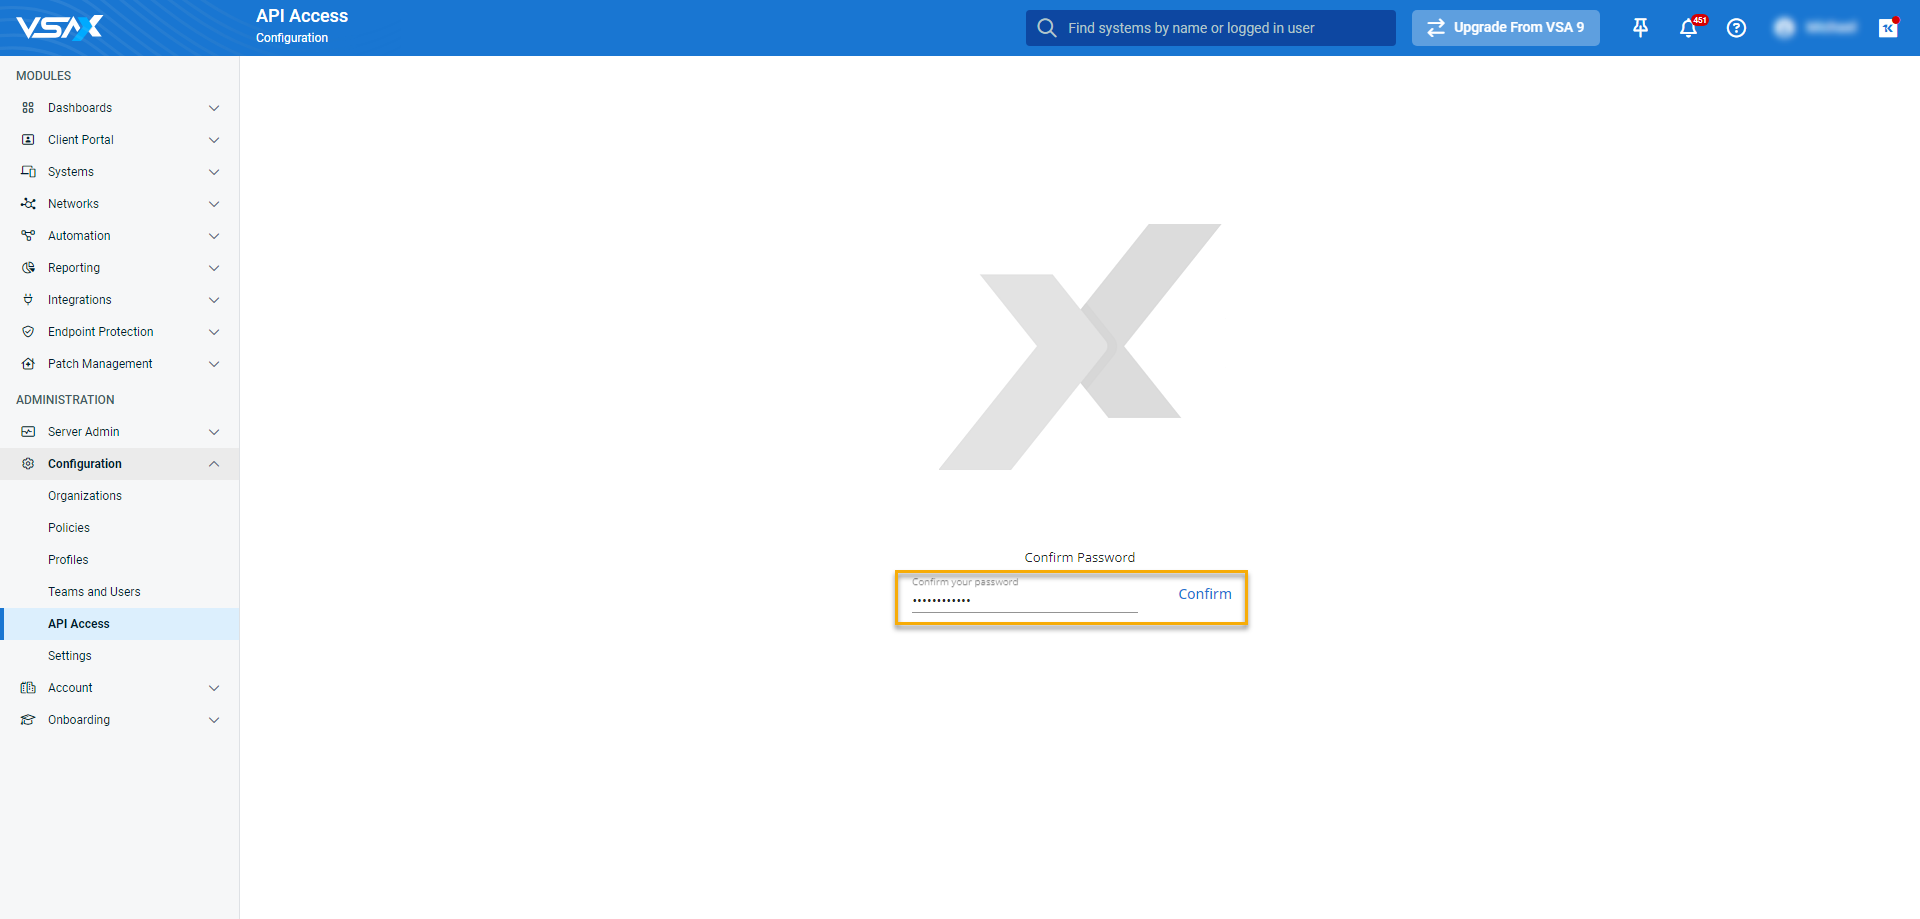Expand the Networks chevron
Screen dimensions: 1920x919
coord(214,204)
